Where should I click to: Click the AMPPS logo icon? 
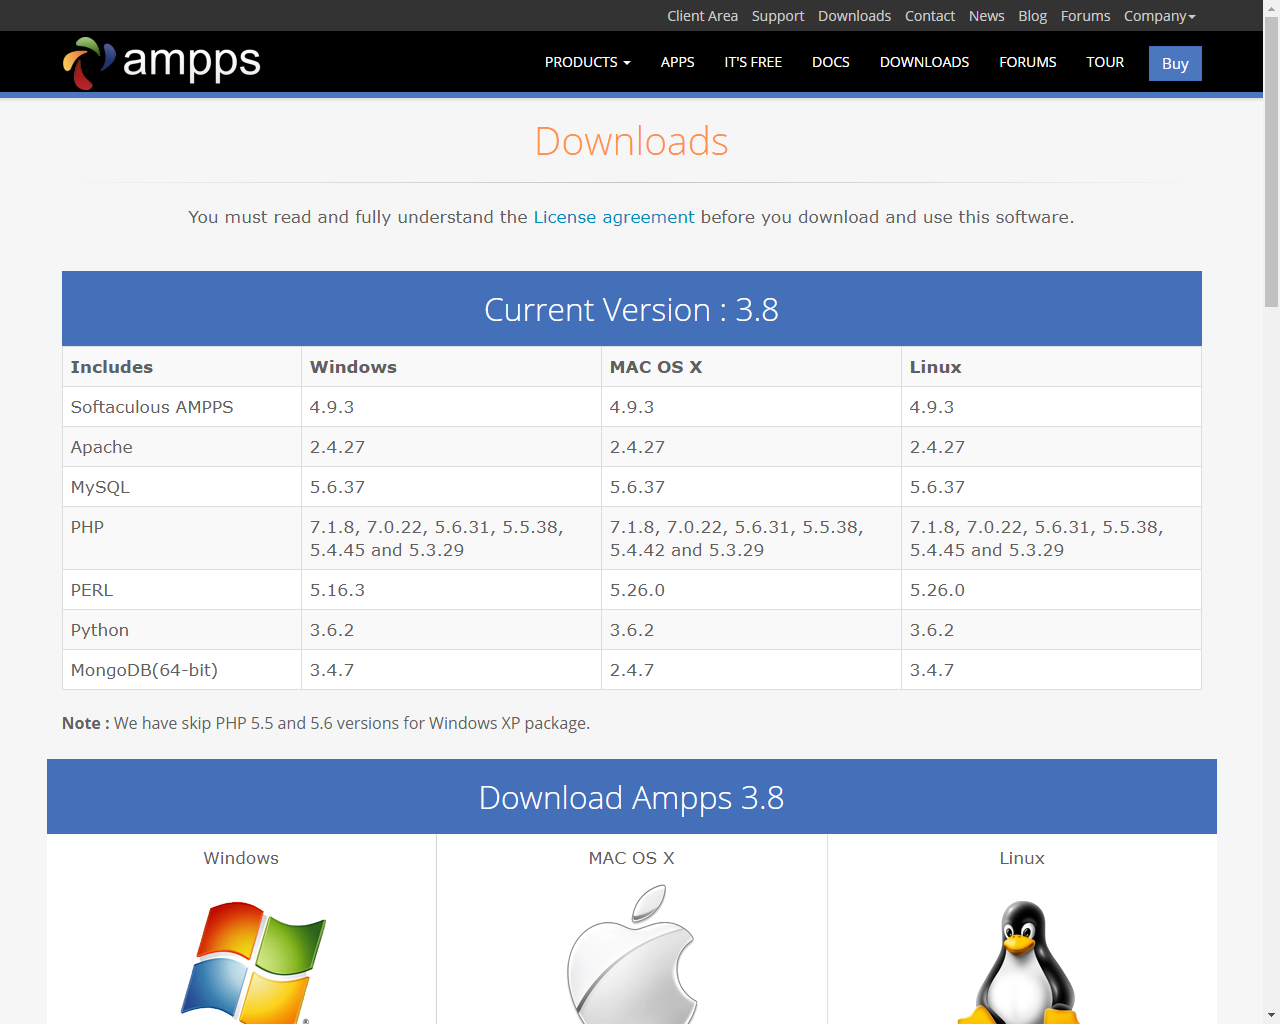pos(89,63)
